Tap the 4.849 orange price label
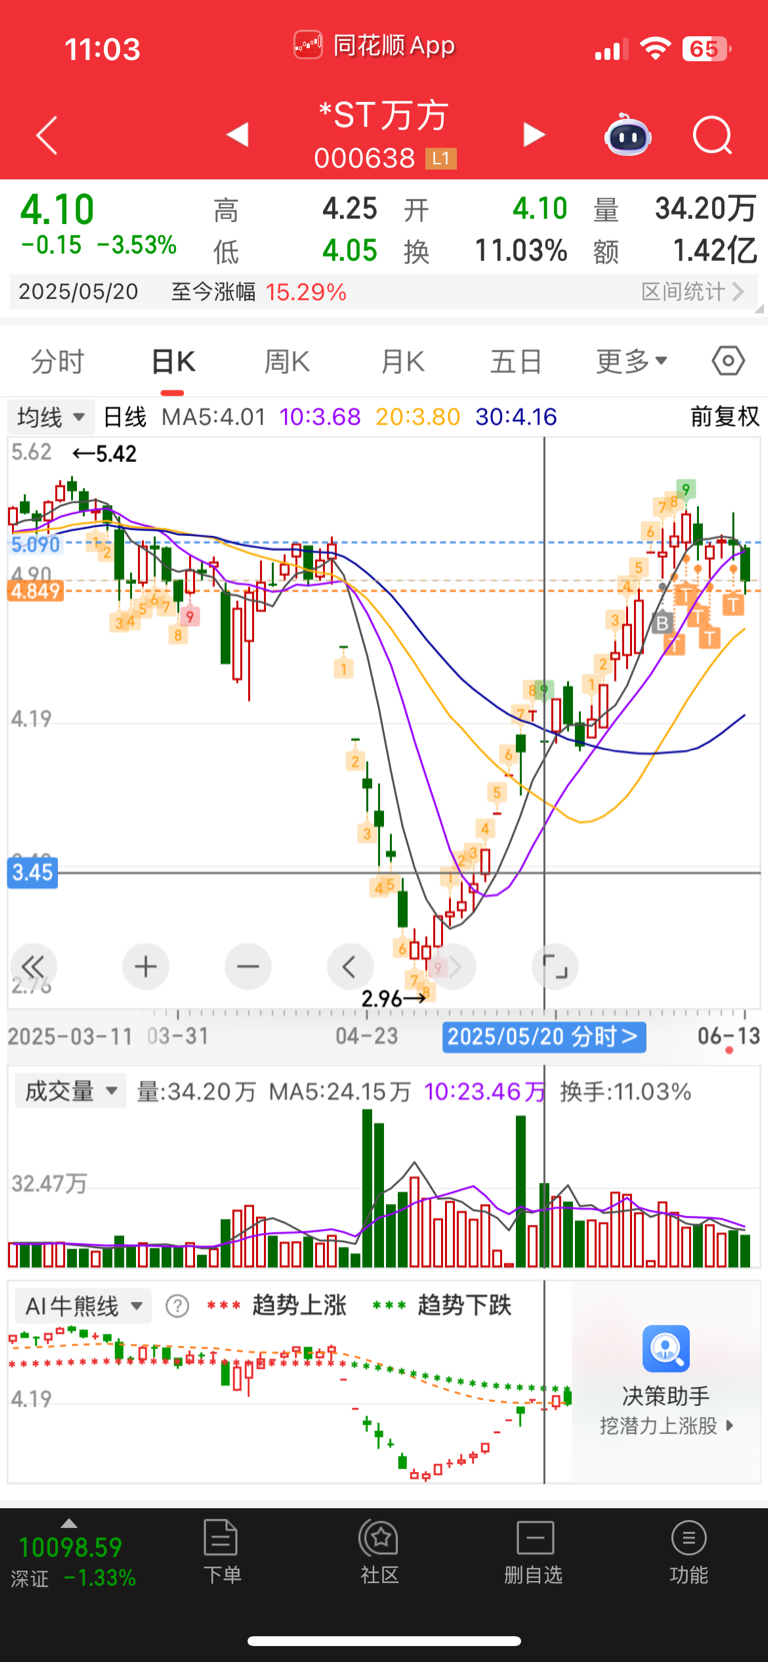768x1663 pixels. click(35, 591)
